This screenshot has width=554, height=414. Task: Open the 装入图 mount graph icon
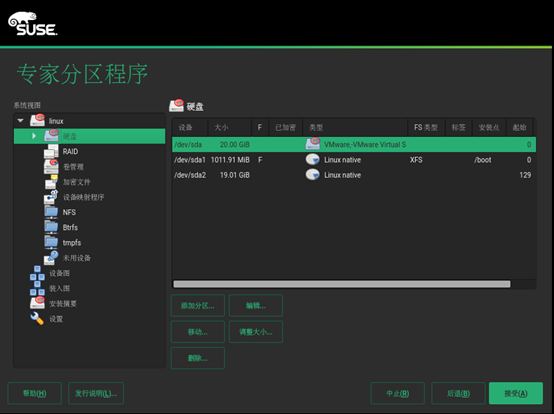point(37,288)
